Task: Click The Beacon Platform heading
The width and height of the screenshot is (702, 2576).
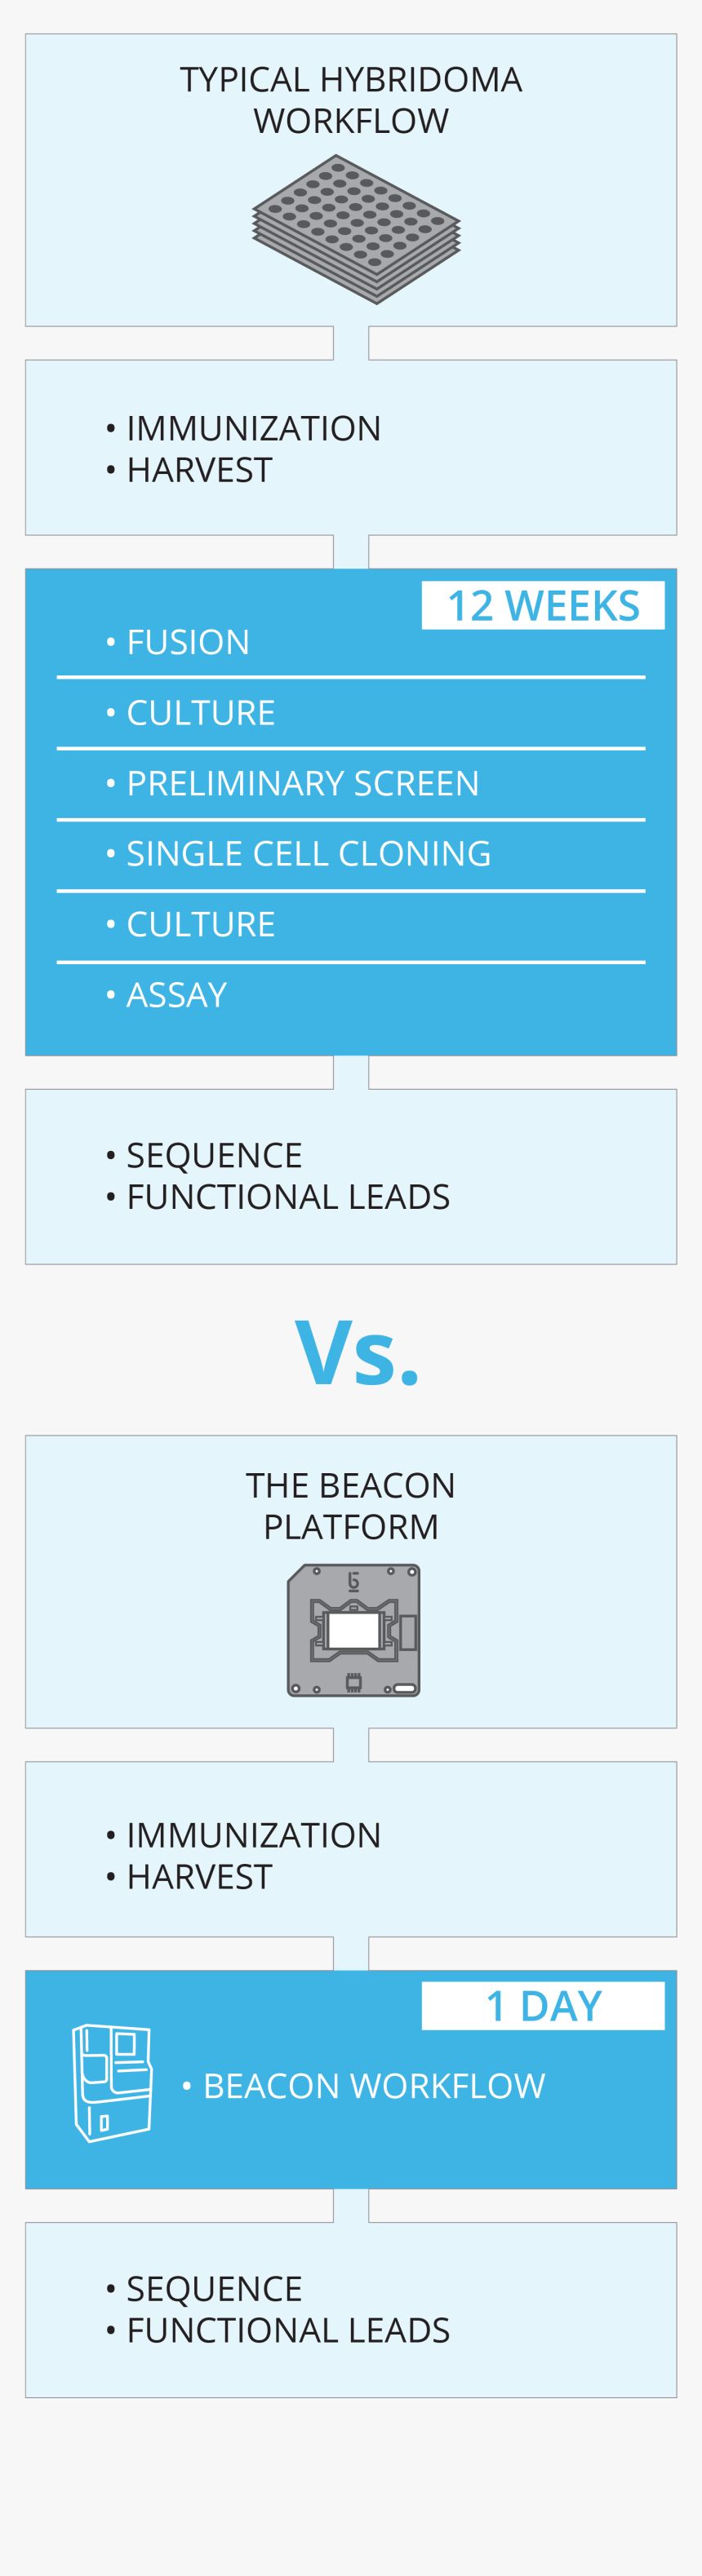Action: coord(351,1506)
